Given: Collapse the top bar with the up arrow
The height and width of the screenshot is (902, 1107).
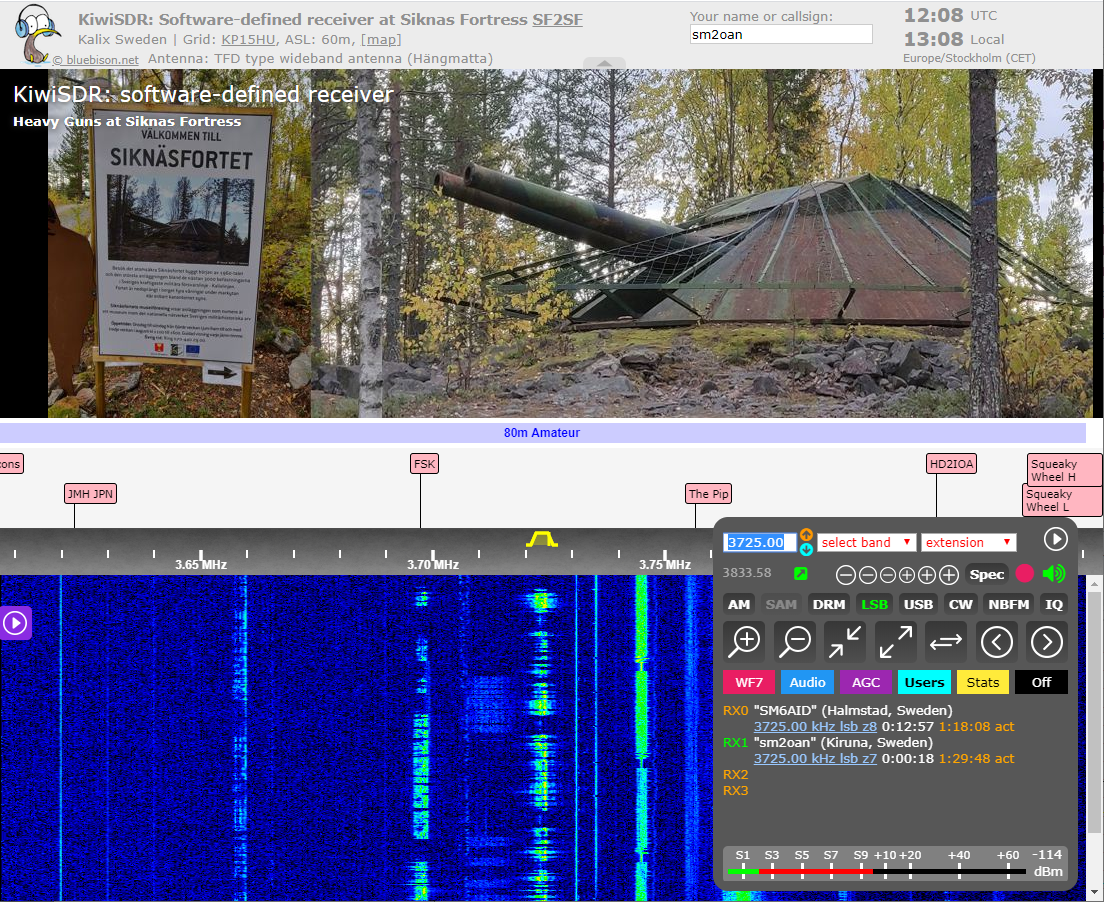Looking at the screenshot, I should [604, 64].
